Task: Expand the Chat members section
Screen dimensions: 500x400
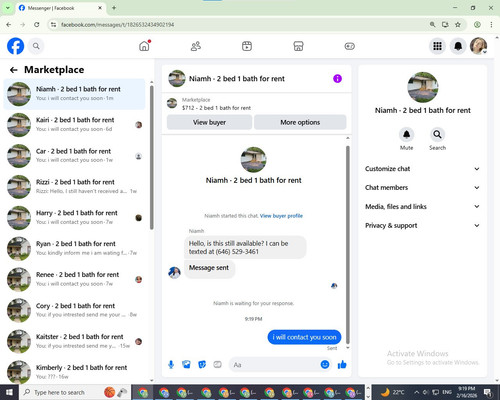Action: pyautogui.click(x=422, y=188)
